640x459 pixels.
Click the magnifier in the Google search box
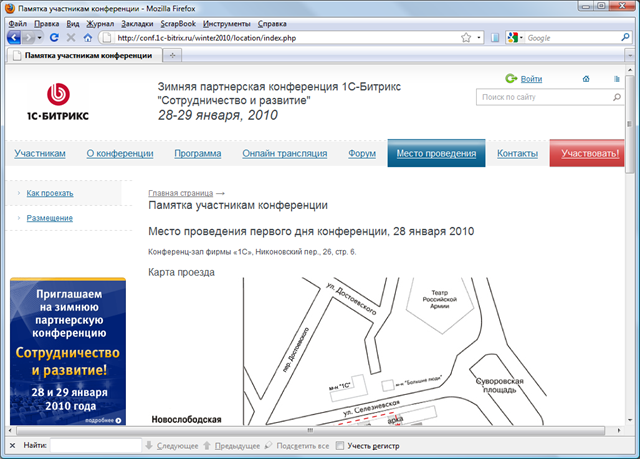pyautogui.click(x=625, y=38)
